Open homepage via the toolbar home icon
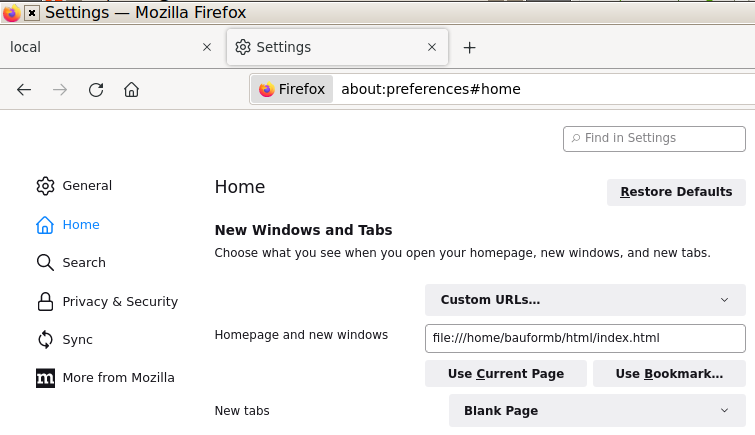 click(131, 90)
